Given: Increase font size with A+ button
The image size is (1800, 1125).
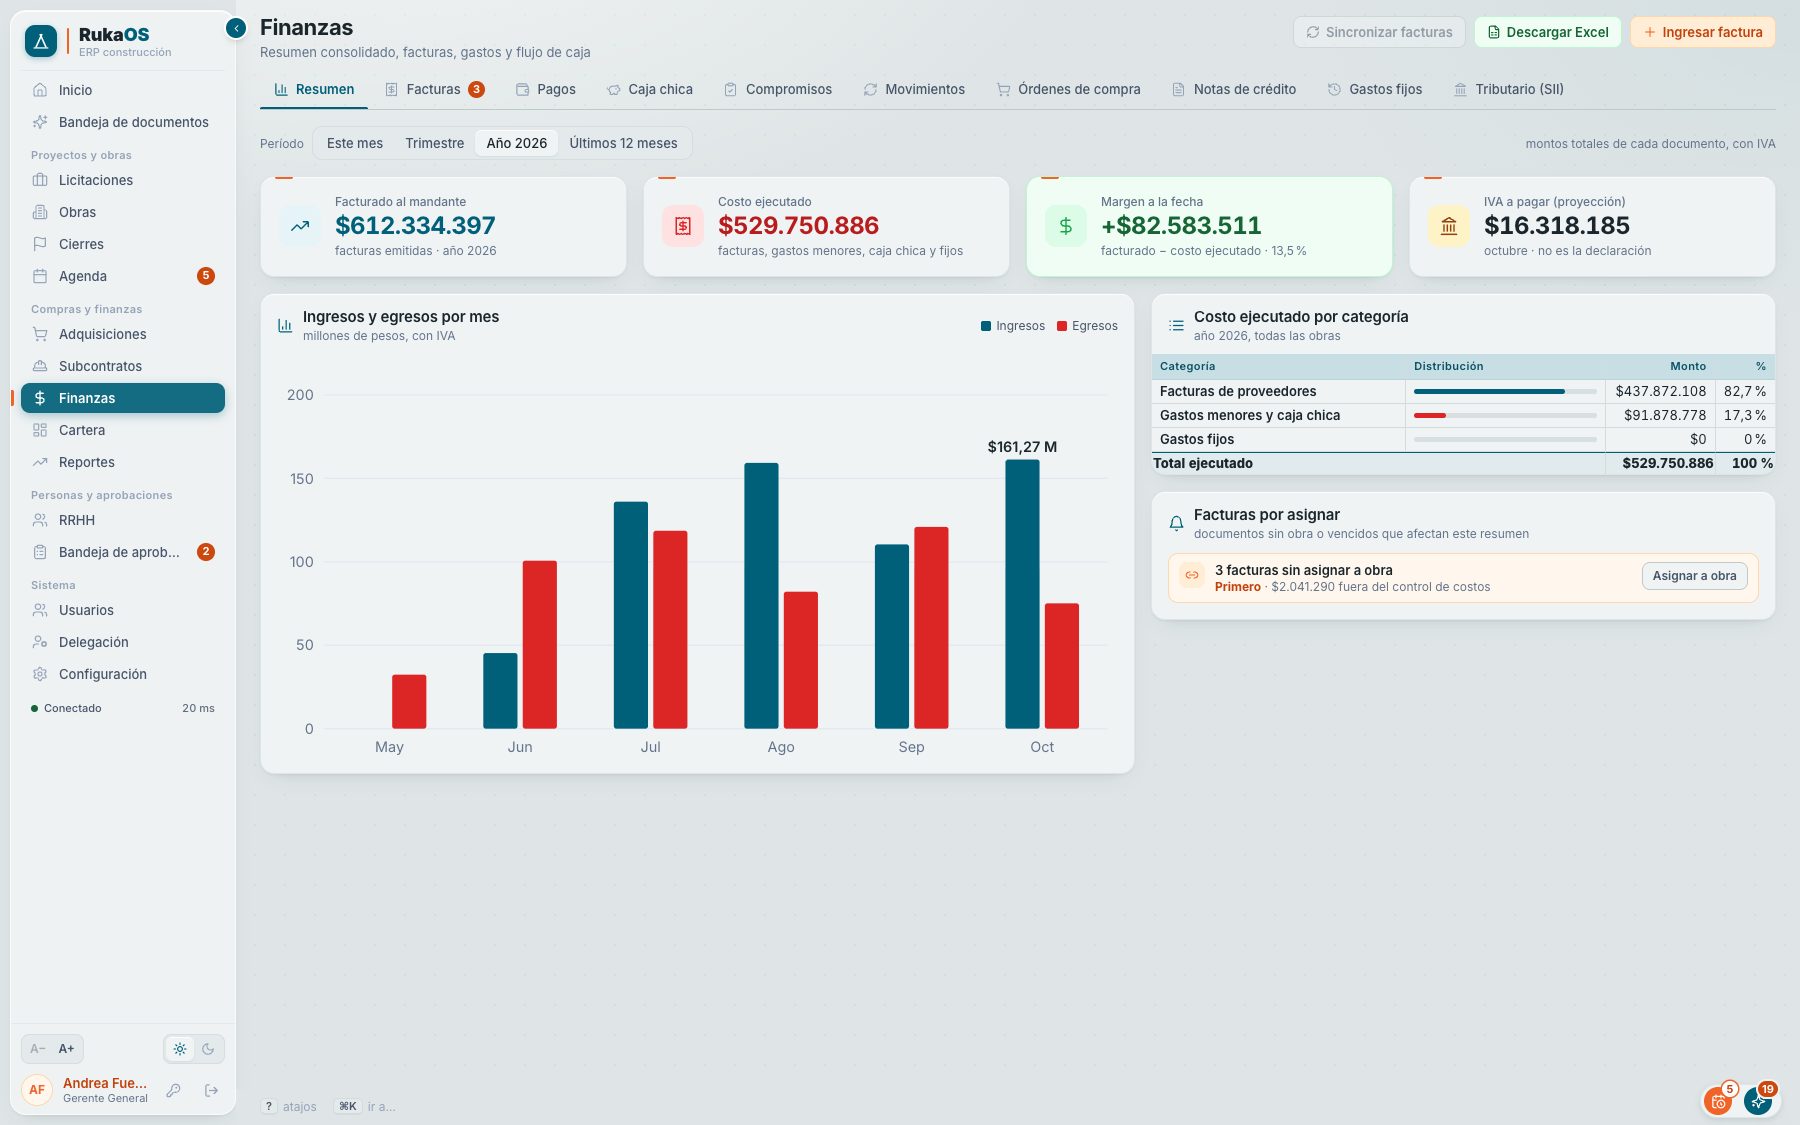Looking at the screenshot, I should pos(66,1049).
